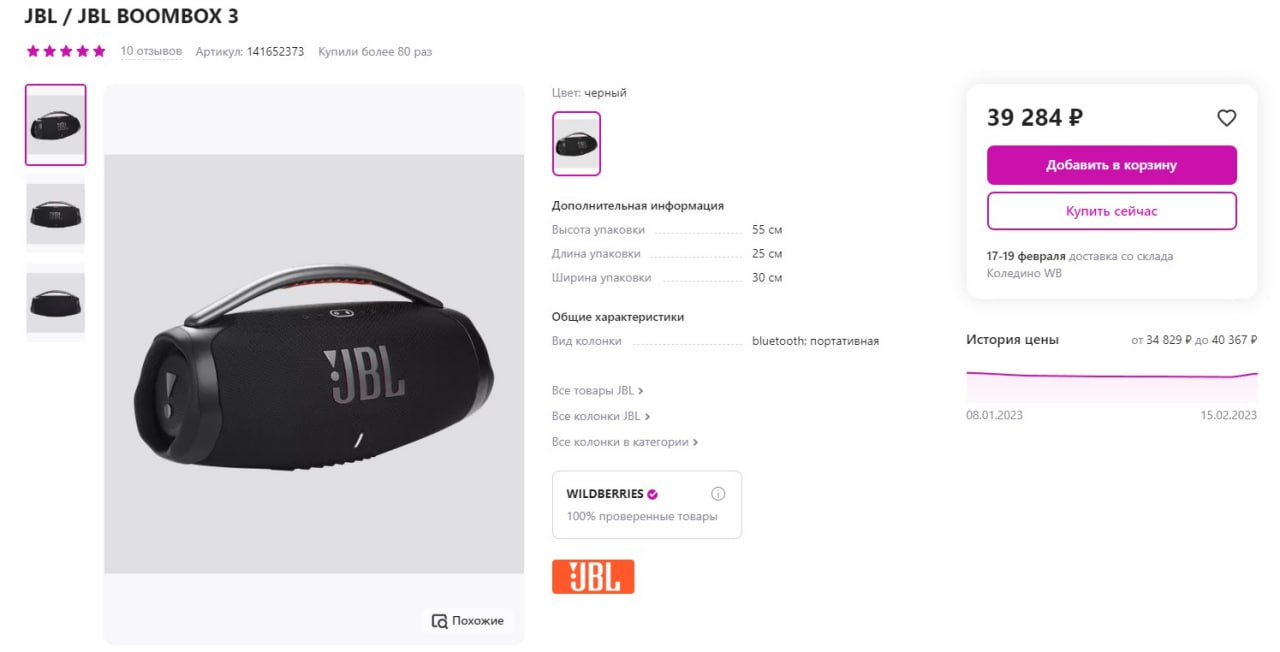The width and height of the screenshot is (1280, 652).
Task: Select the third speaker thumbnail in gallery
Action: coord(56,302)
